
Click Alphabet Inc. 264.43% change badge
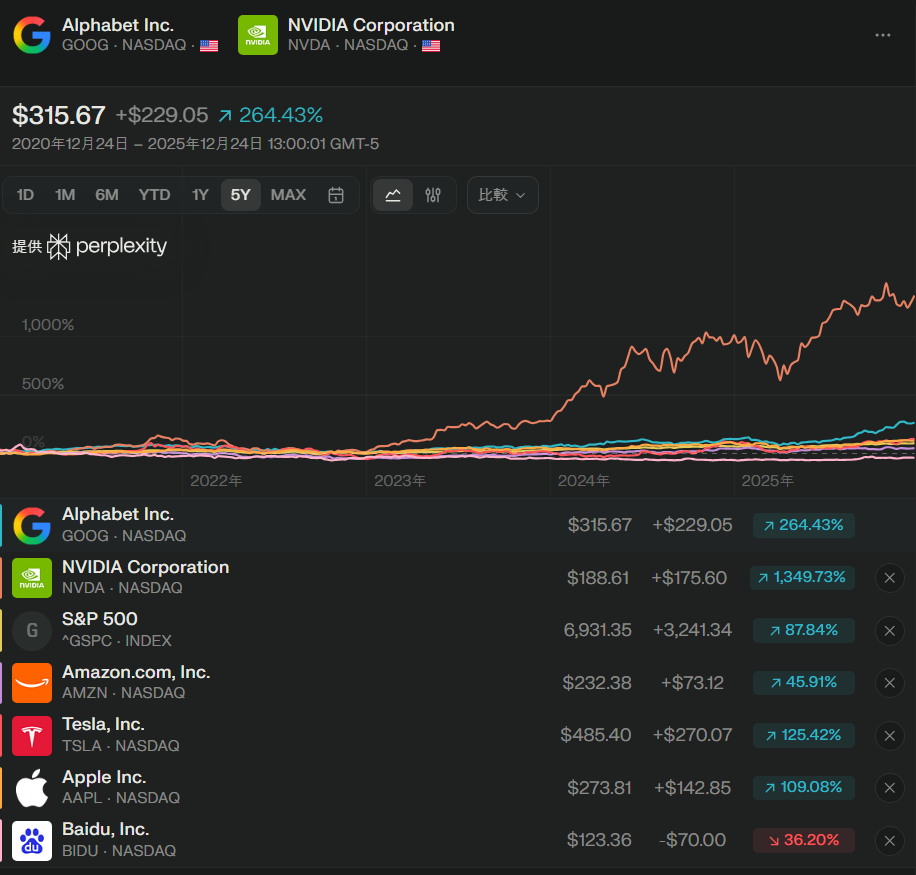[x=803, y=525]
